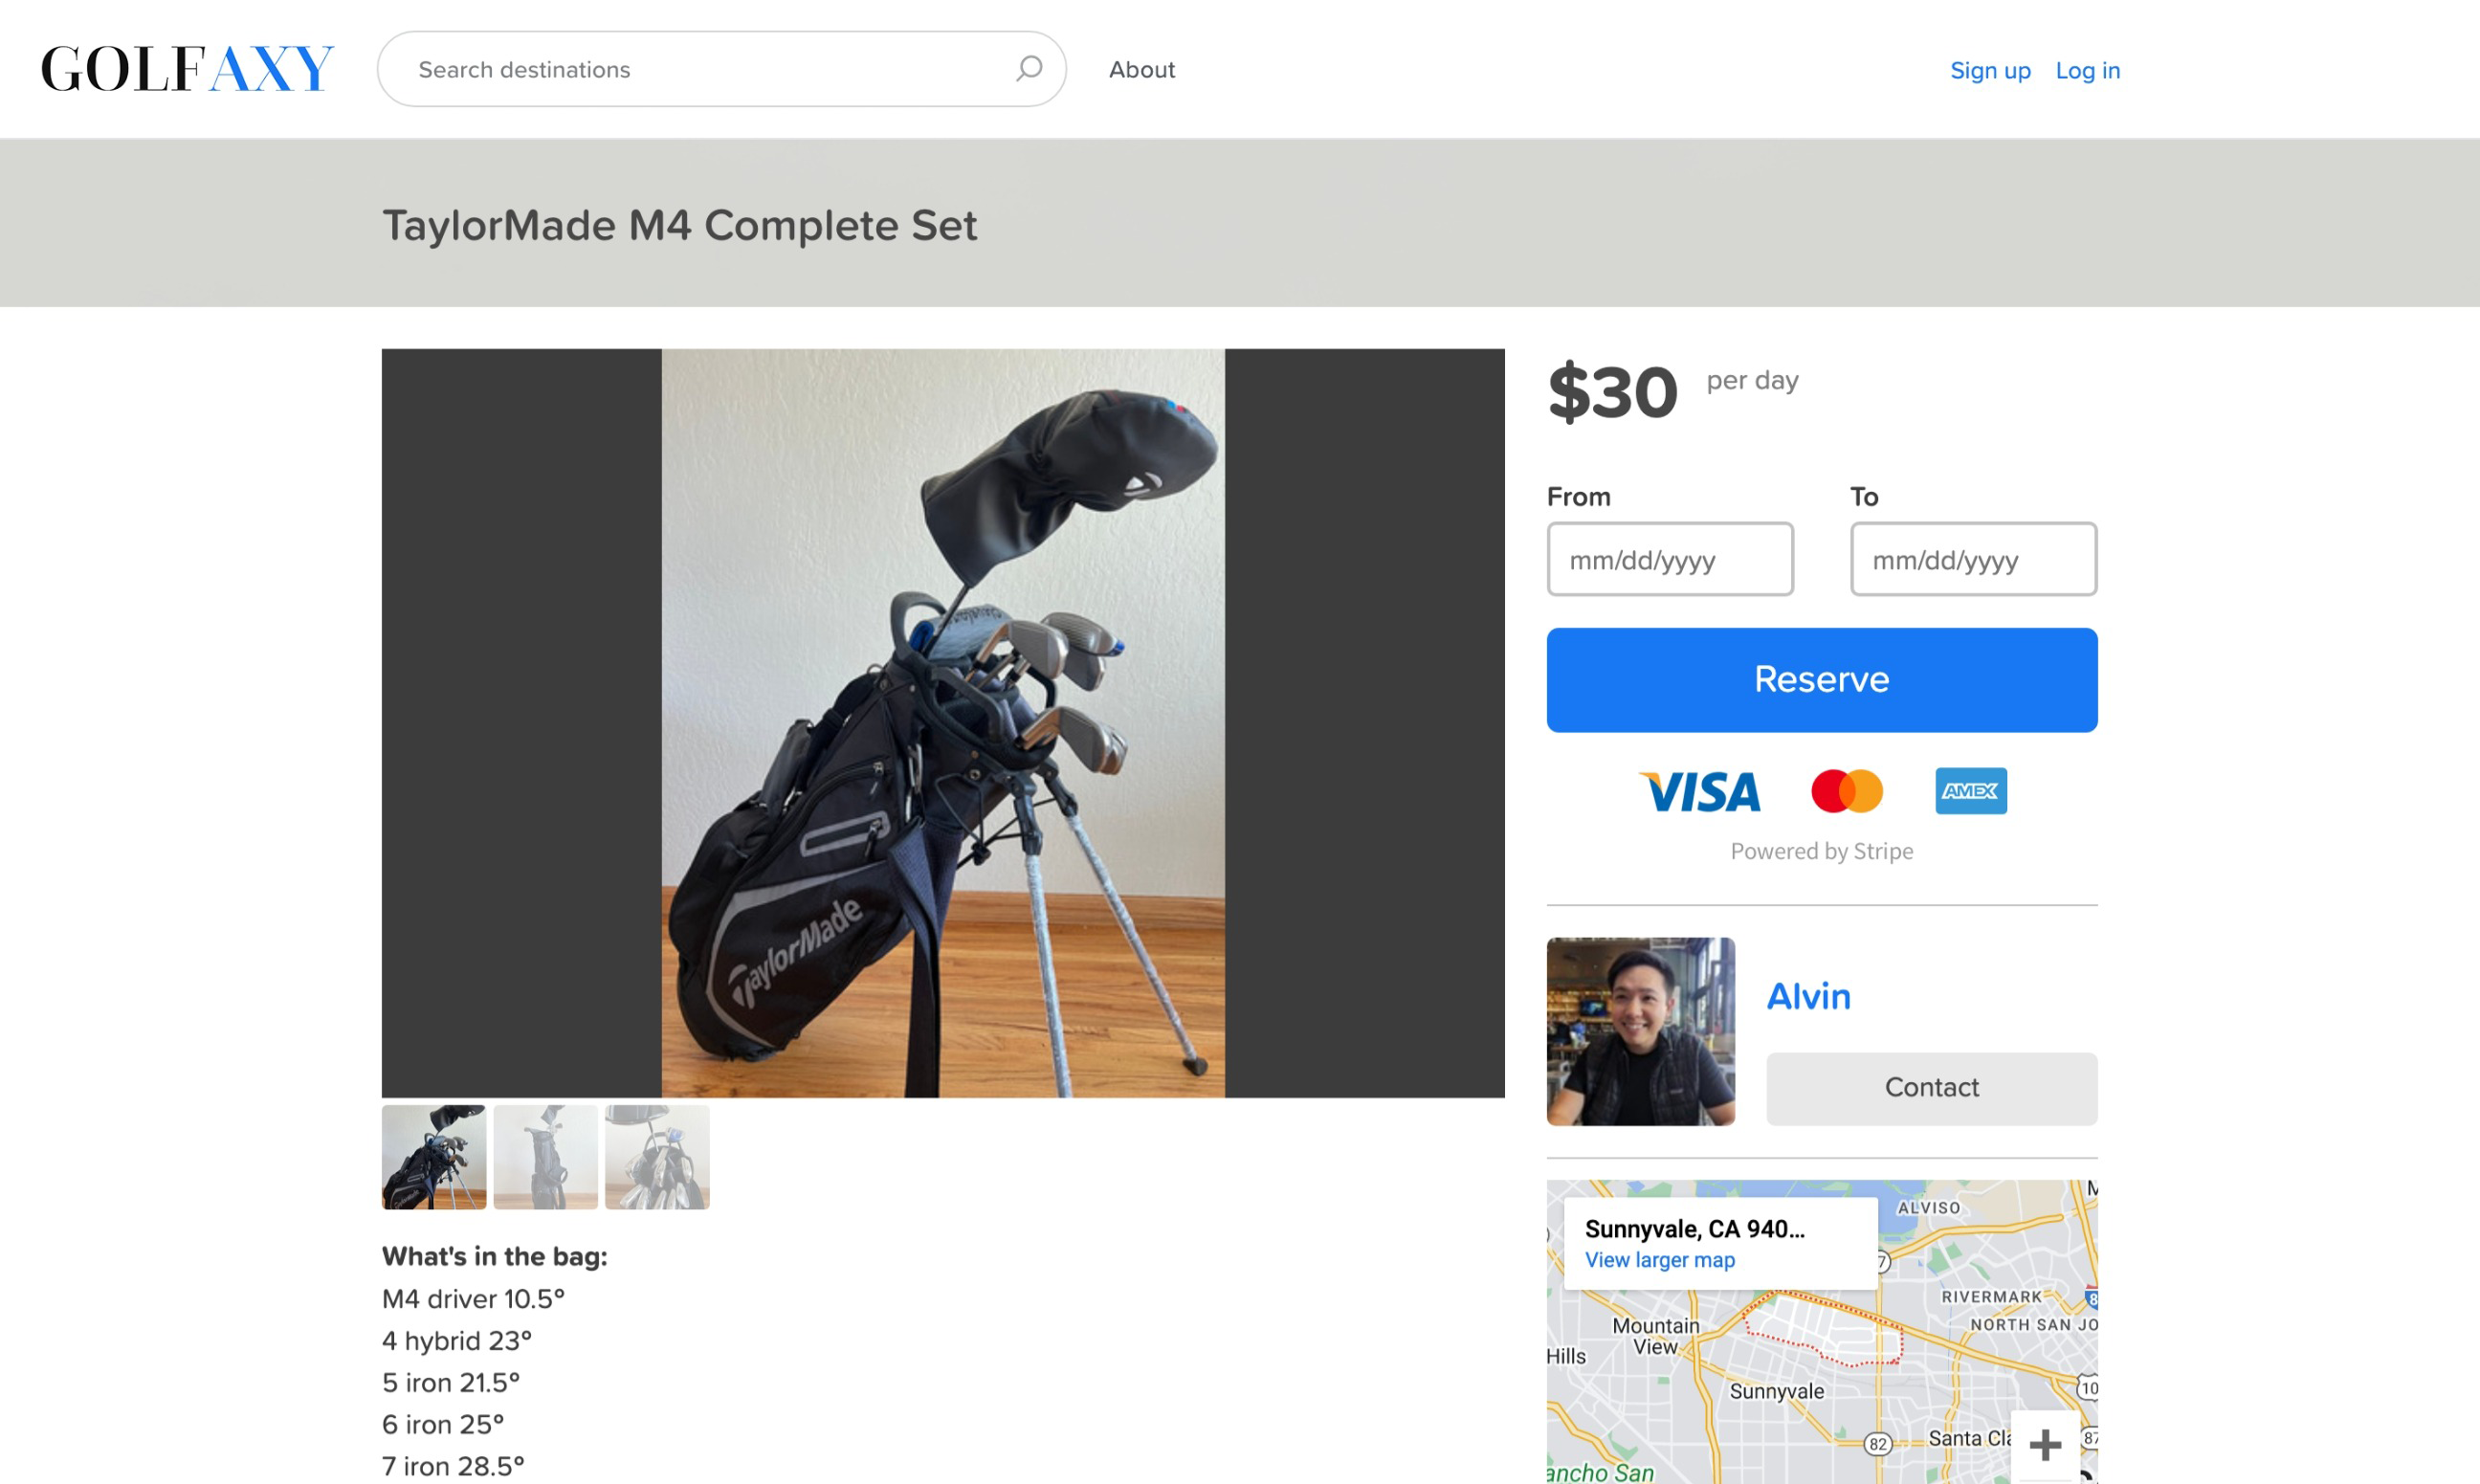
Task: Click View larger map link
Action: [x=1659, y=1260]
